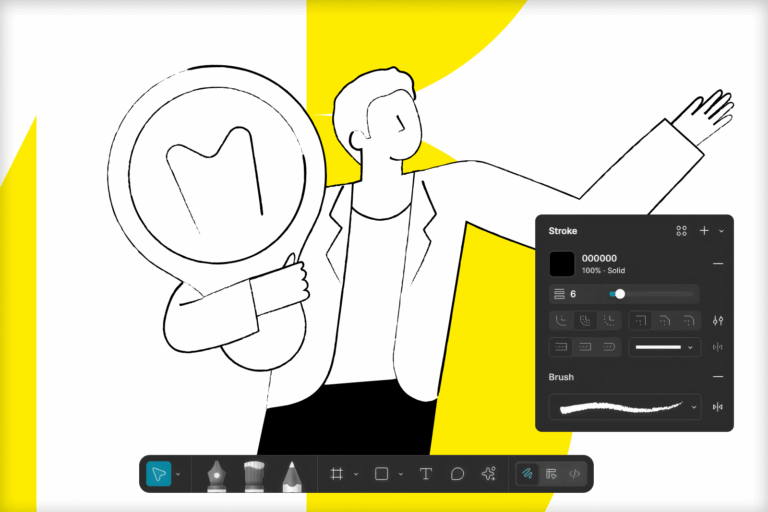Select the Pencil tool
Image resolution: width=768 pixels, height=512 pixels.
[292, 474]
